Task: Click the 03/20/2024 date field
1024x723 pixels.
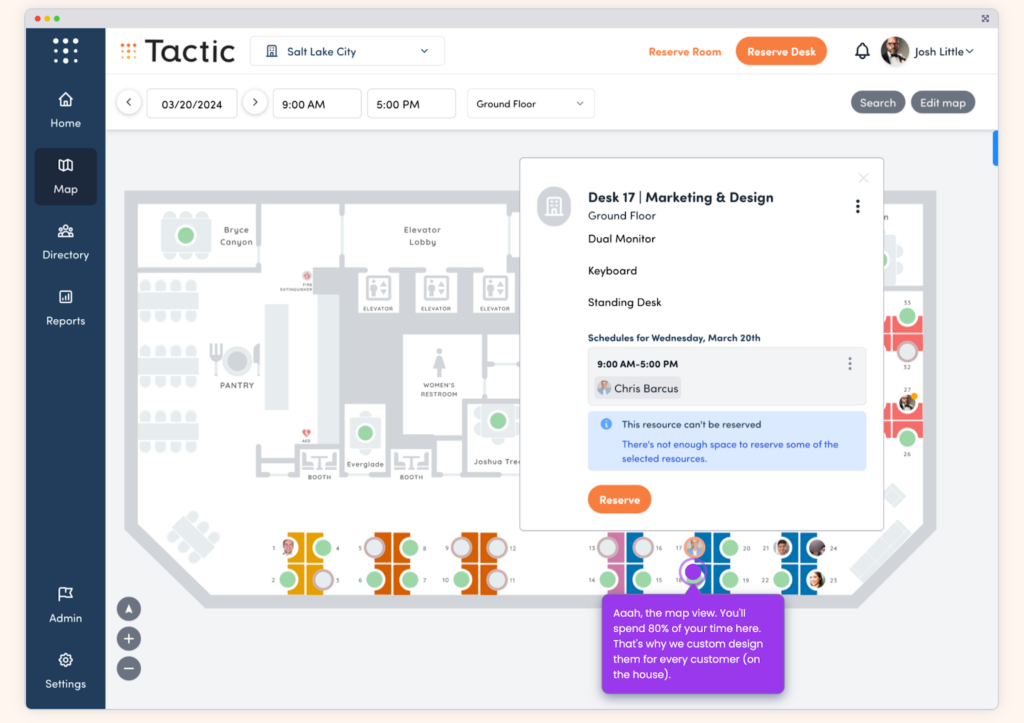Action: pyautogui.click(x=192, y=104)
